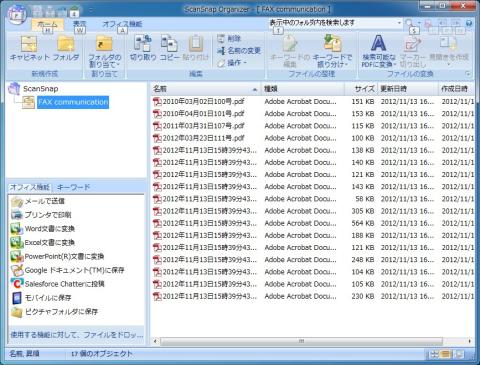Screen dimensions: 480x365
Task: Sort the list by the 名前 column header
Action: pos(205,89)
